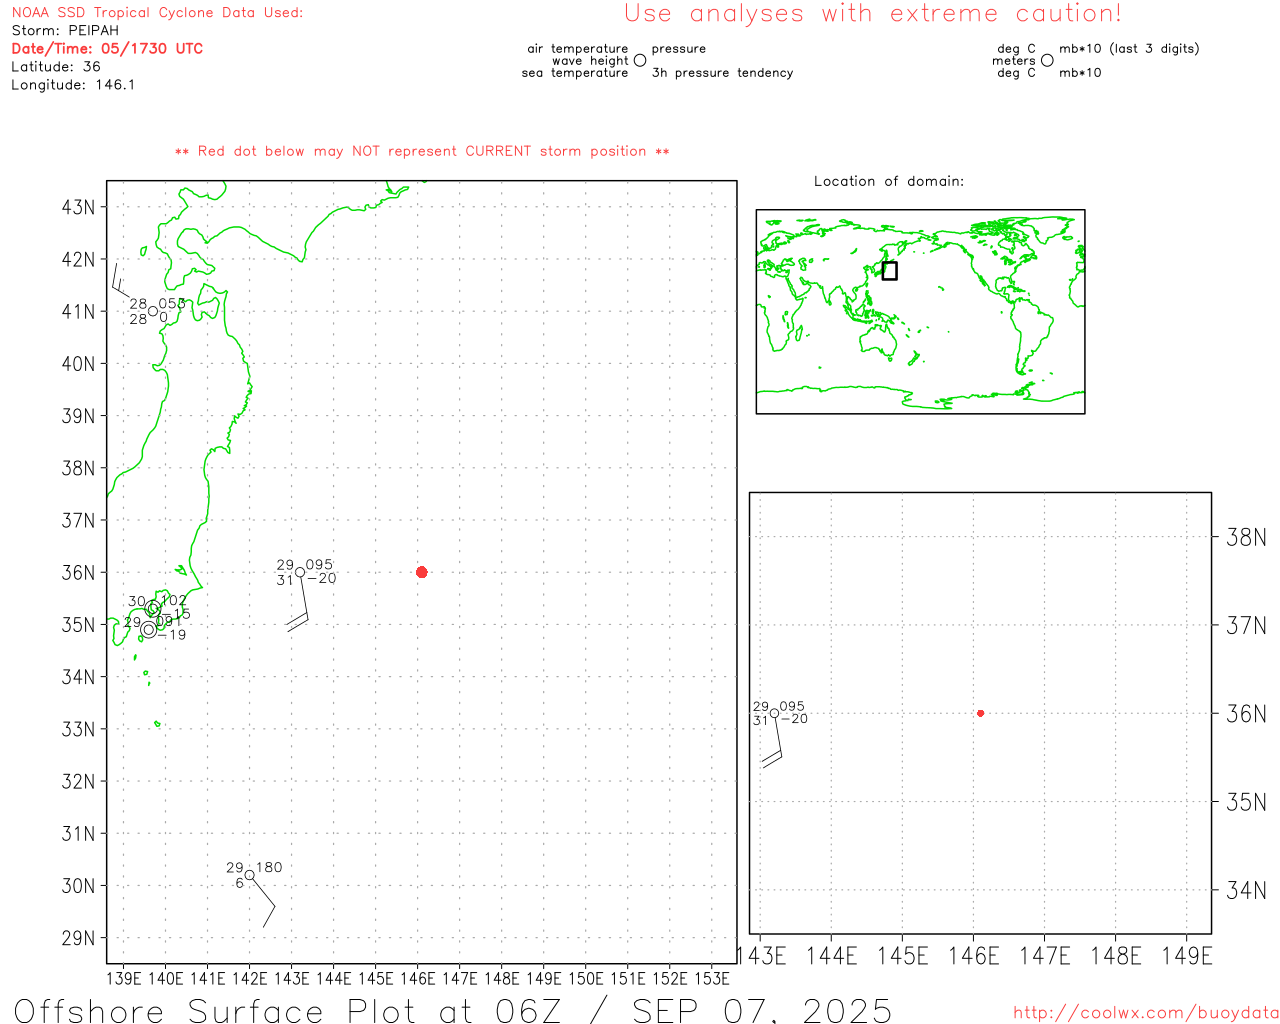The width and height of the screenshot is (1280, 1024).
Task: Click the 'Latitude: 36' text
Action: [x=56, y=67]
